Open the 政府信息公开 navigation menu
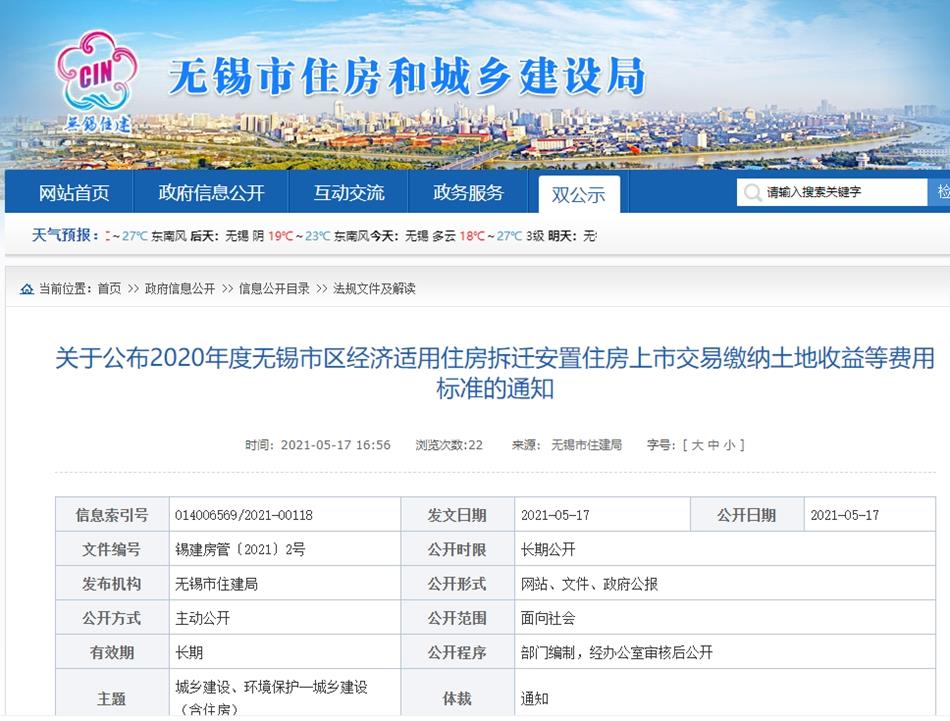The width and height of the screenshot is (950, 721). [x=210, y=193]
